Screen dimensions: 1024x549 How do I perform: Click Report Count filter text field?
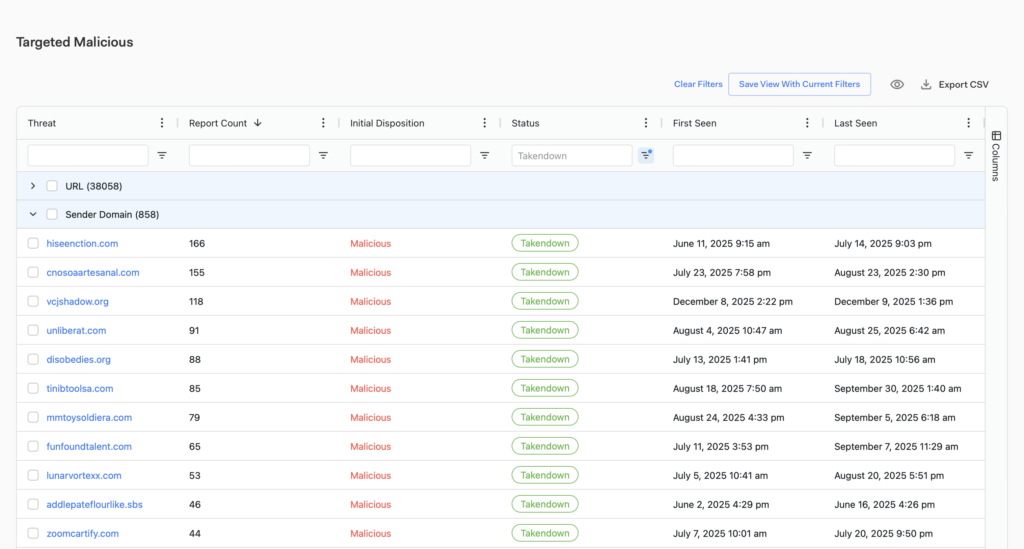coord(249,155)
